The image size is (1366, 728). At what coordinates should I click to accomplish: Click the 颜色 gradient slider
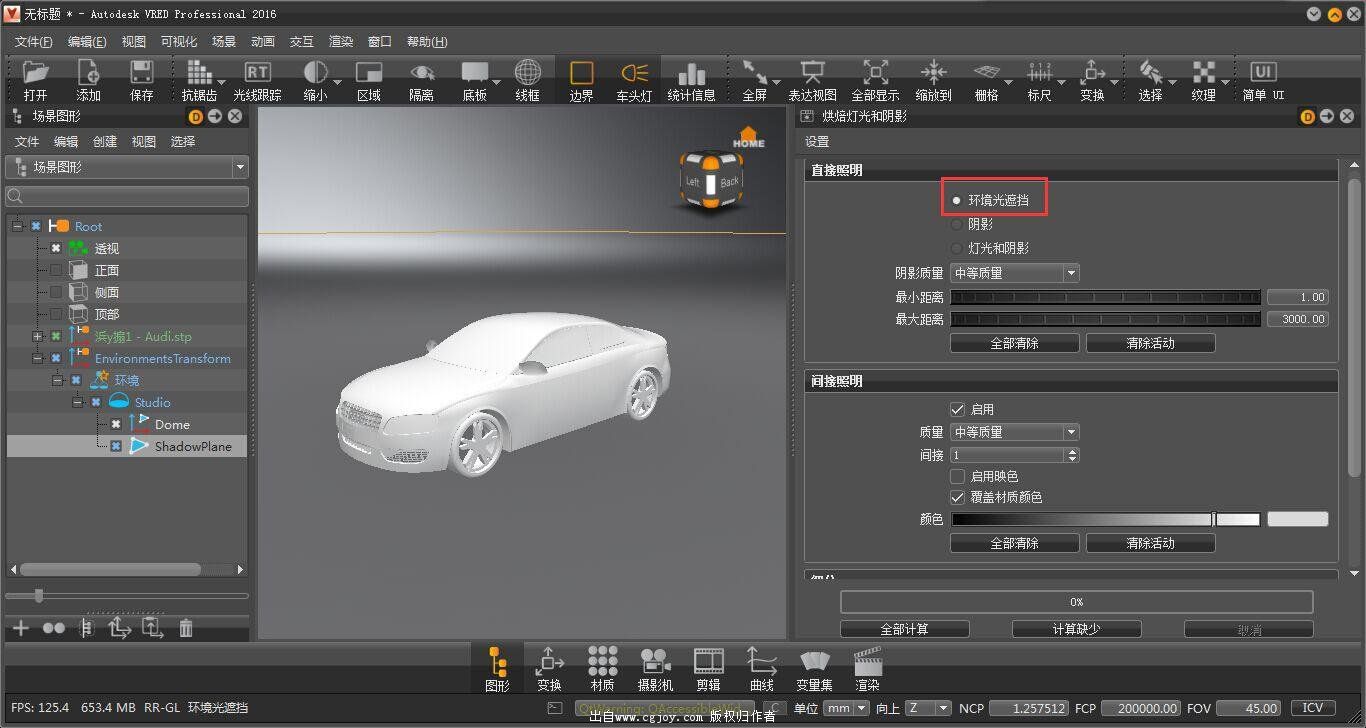click(1105, 519)
